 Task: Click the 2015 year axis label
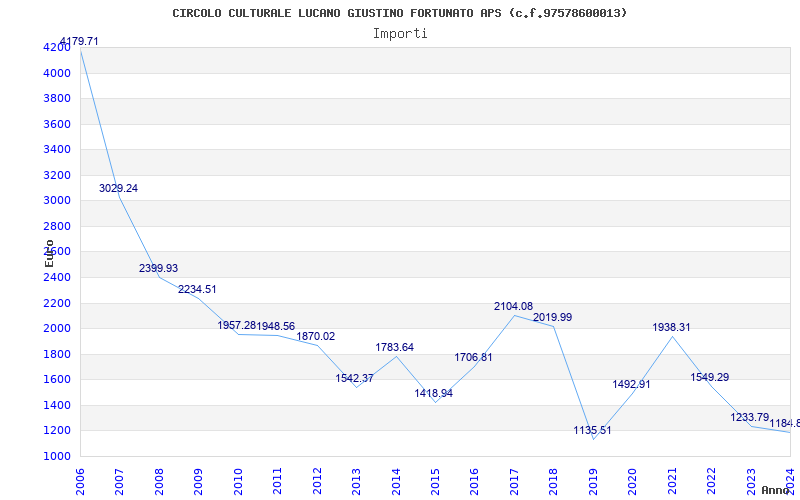pos(436,481)
